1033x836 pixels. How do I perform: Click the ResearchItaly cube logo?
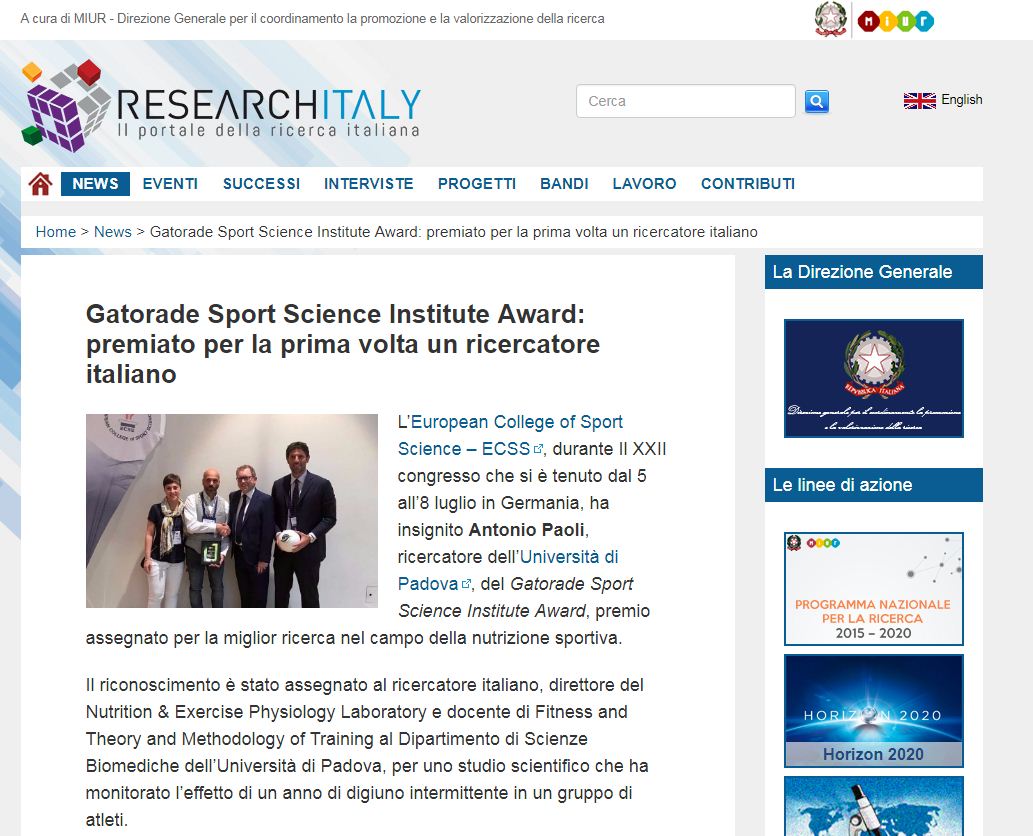click(65, 105)
